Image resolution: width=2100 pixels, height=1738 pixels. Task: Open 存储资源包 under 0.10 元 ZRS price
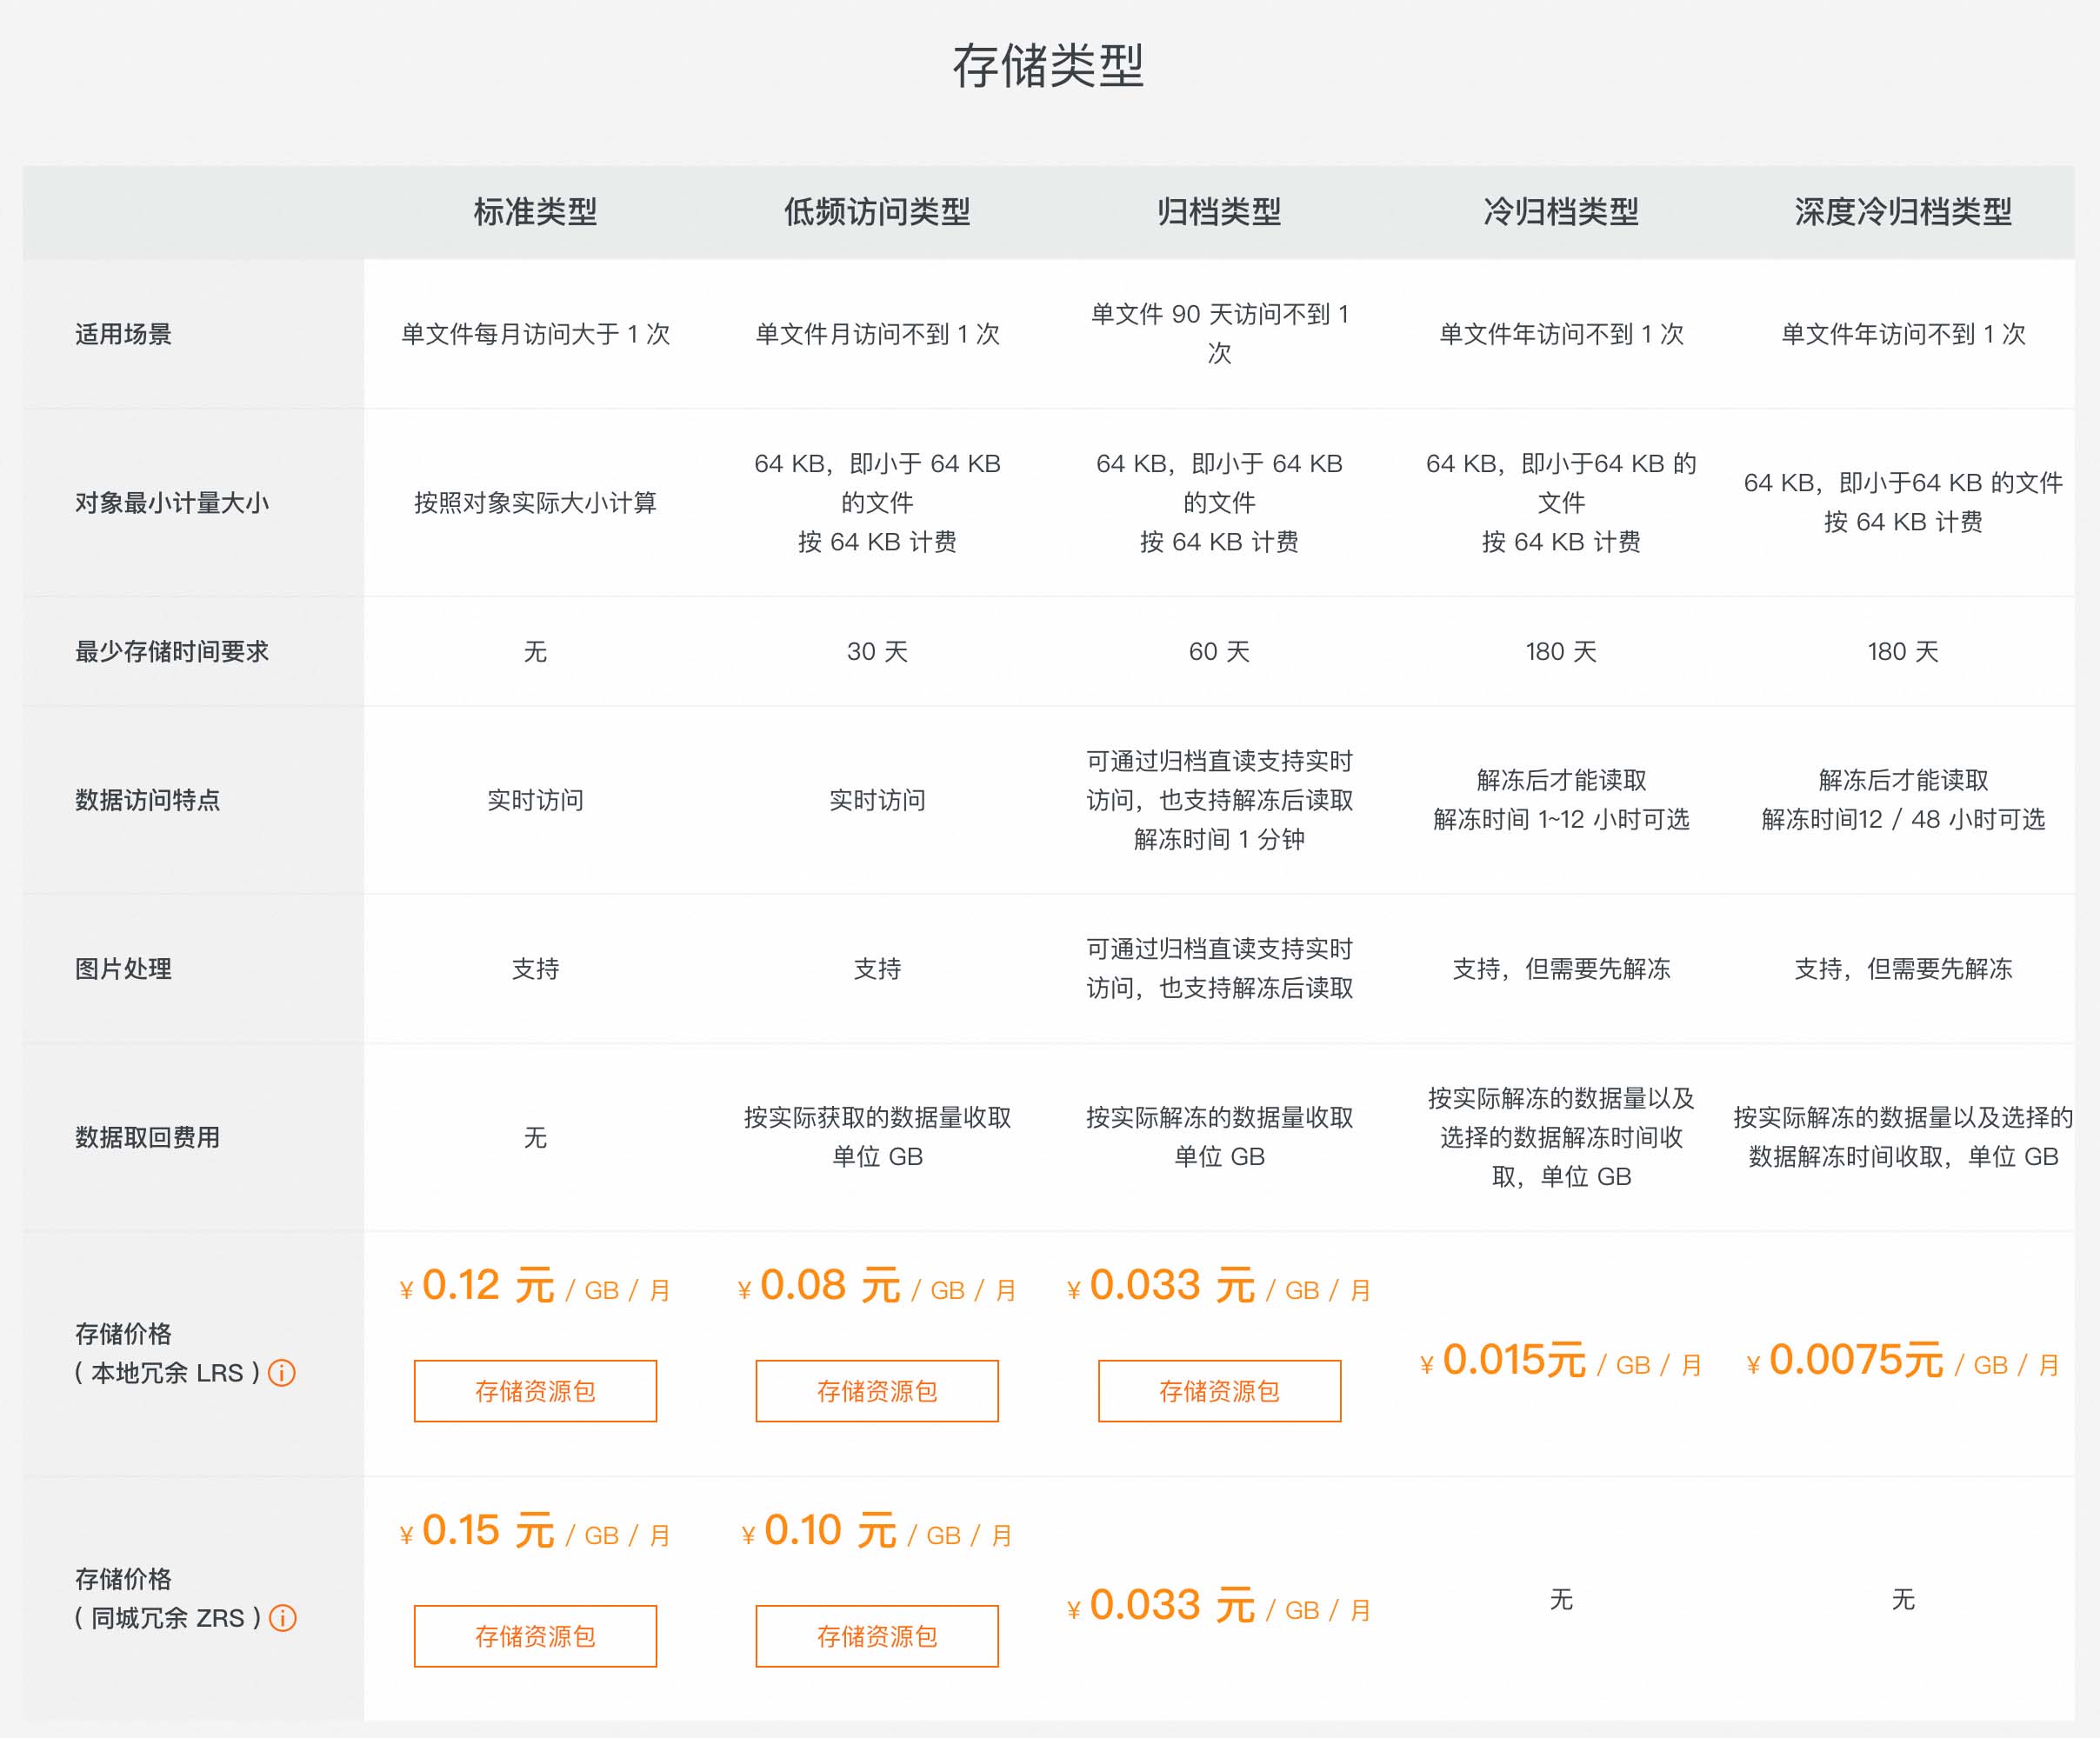pyautogui.click(x=877, y=1636)
